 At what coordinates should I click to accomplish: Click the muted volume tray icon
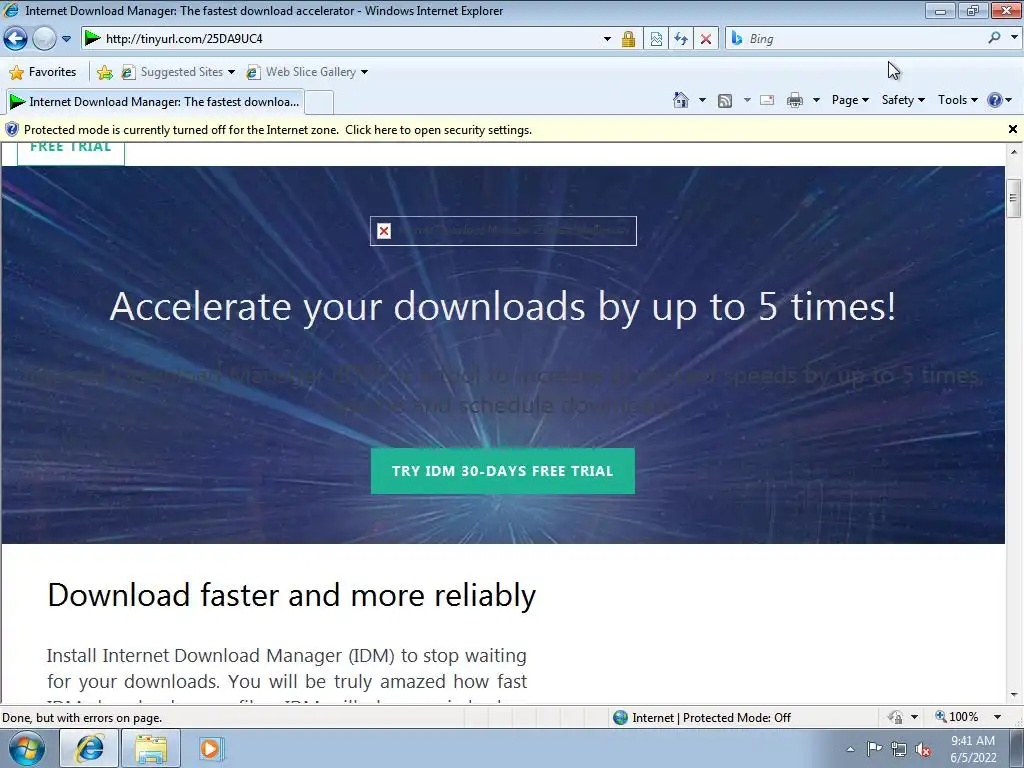(x=923, y=750)
